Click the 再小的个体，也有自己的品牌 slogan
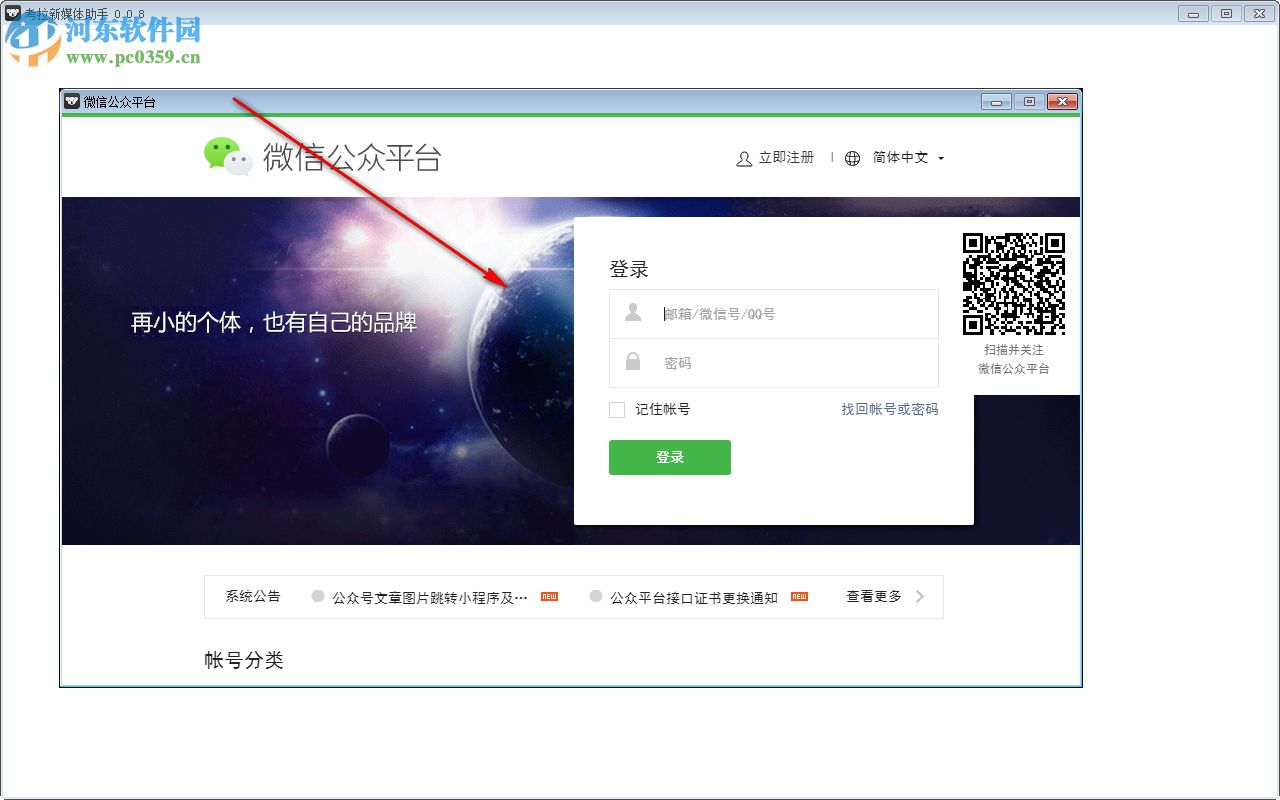Screen dimensions: 1280x800 (x=274, y=322)
